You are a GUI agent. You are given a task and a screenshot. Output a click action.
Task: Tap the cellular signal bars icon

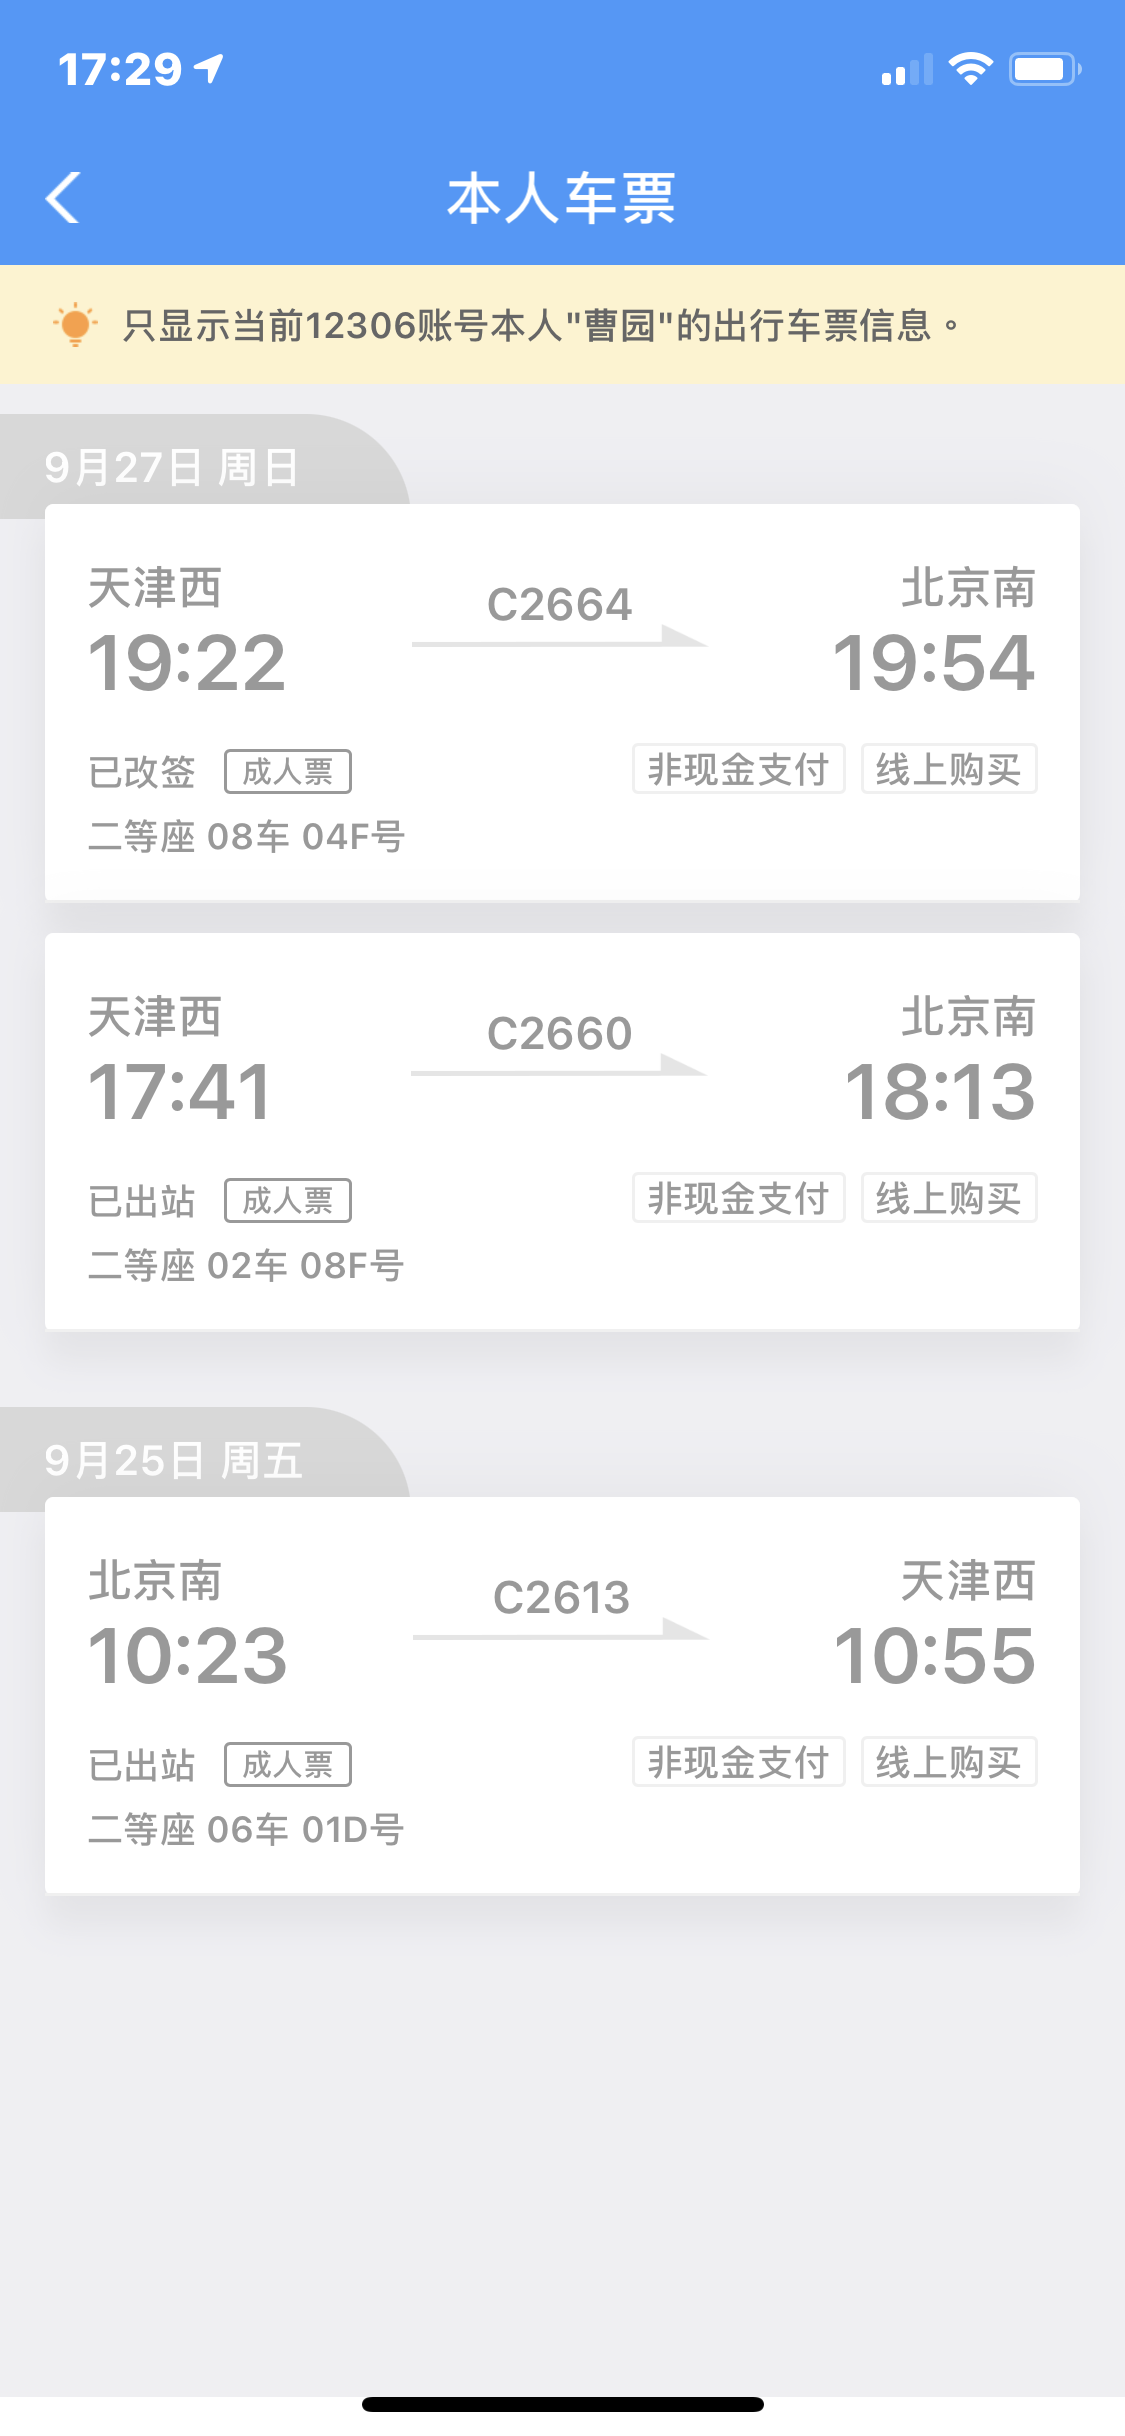click(906, 71)
